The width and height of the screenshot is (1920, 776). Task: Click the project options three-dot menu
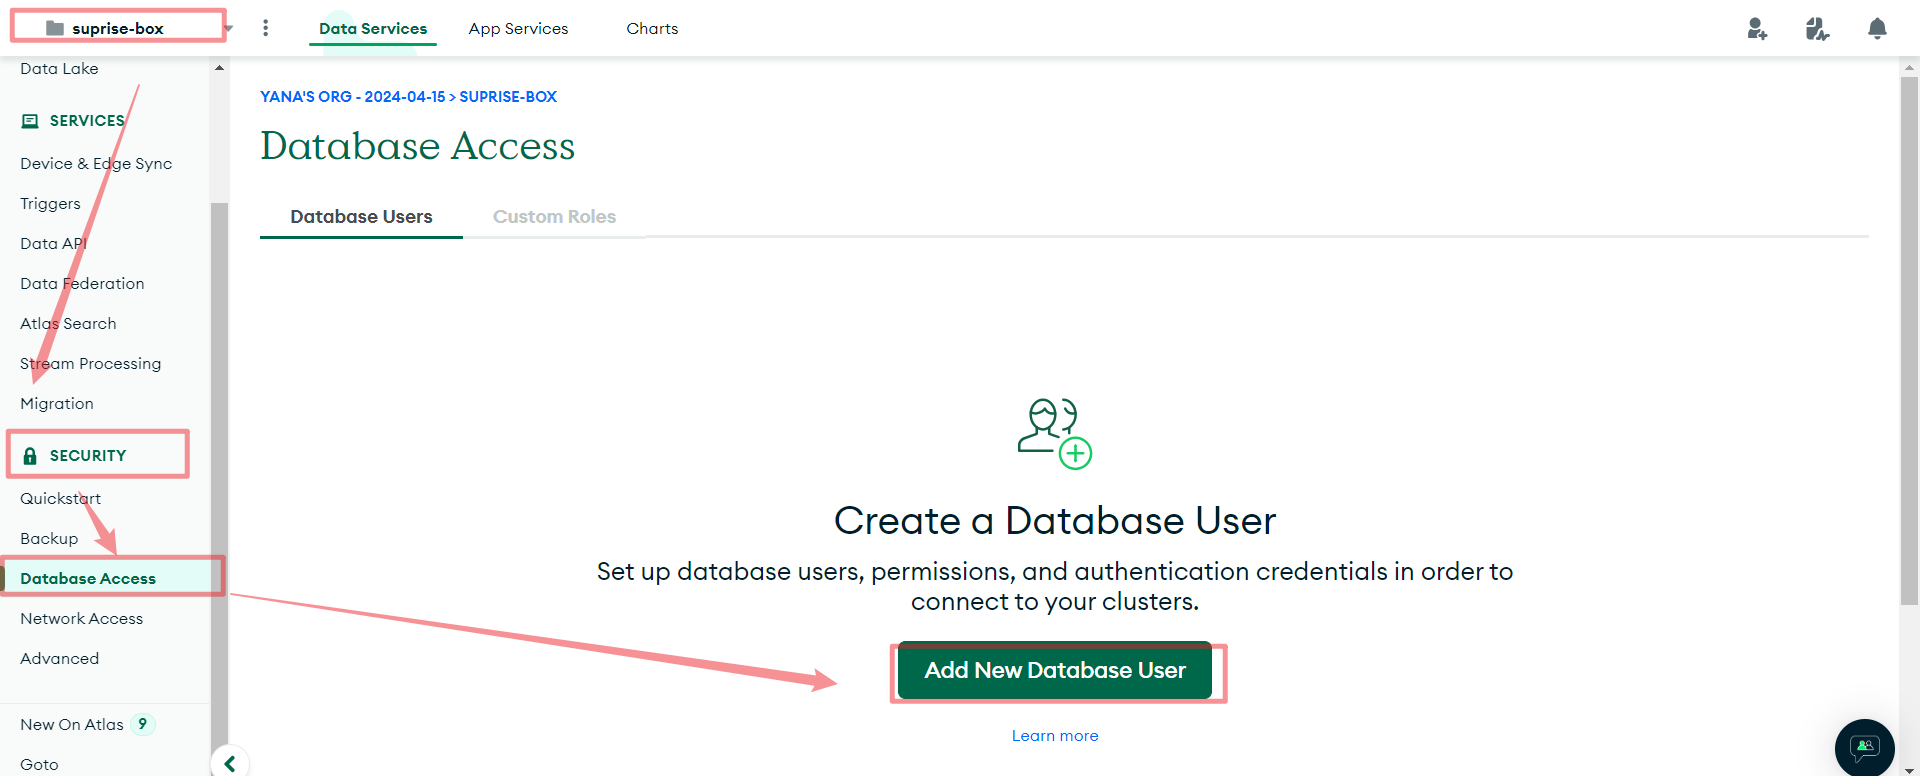pyautogui.click(x=265, y=28)
